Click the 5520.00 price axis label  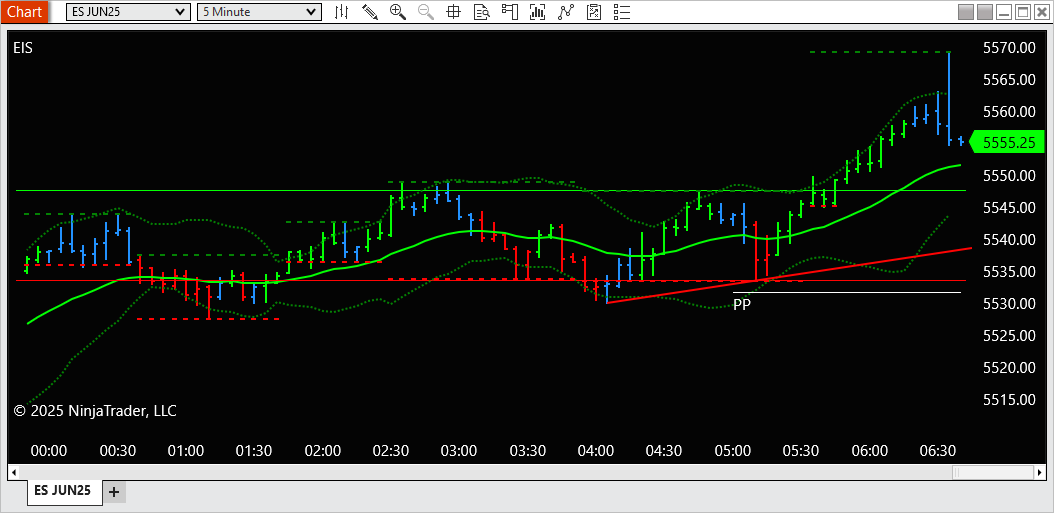point(1008,368)
